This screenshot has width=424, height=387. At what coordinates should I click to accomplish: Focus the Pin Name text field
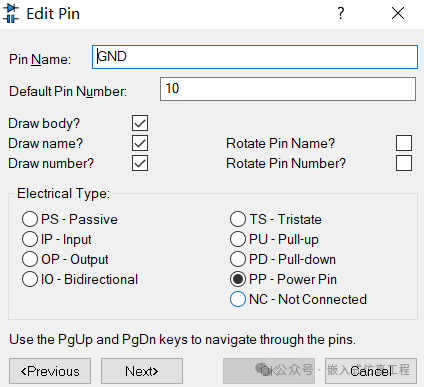[255, 57]
